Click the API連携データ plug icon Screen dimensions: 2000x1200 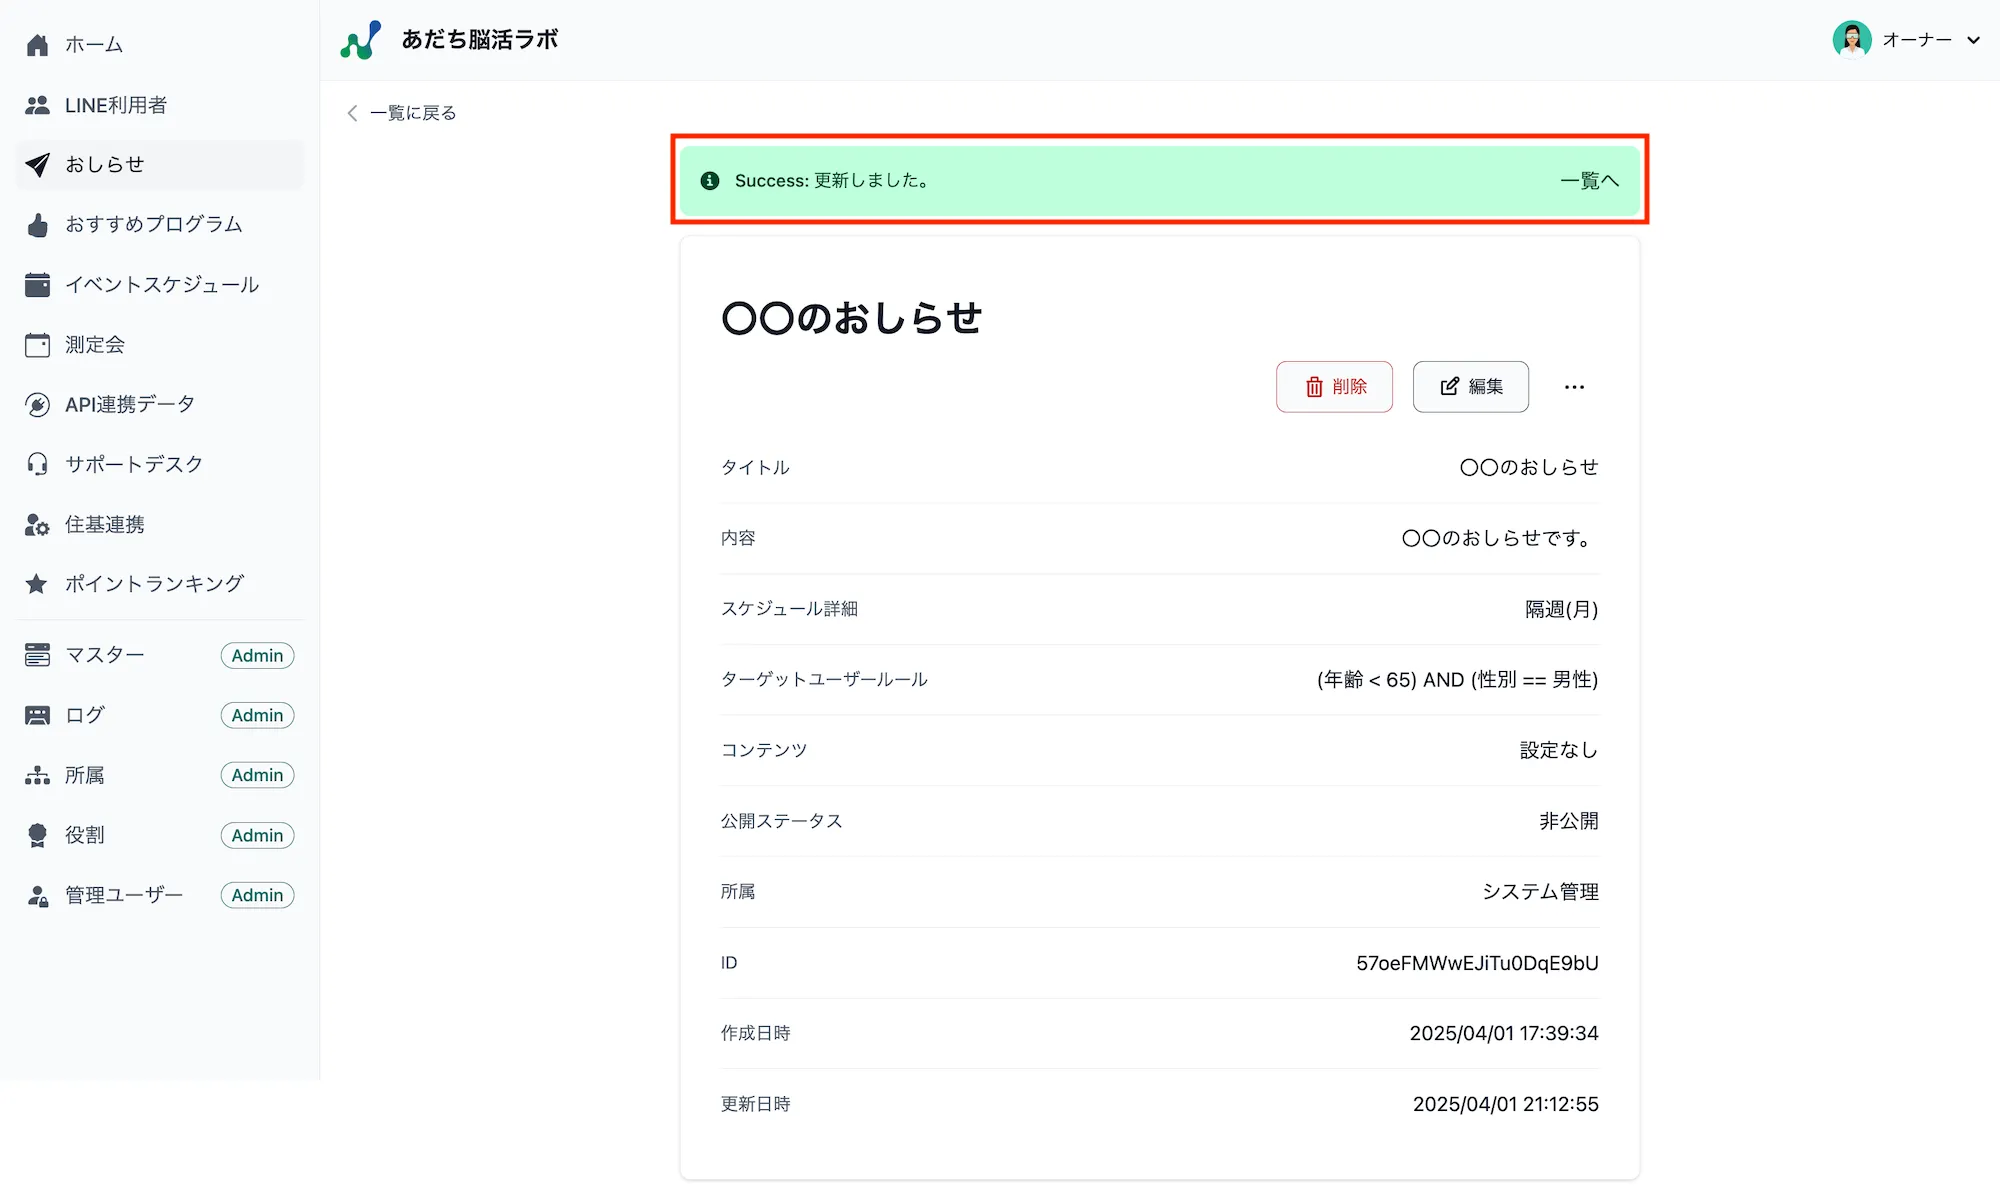[37, 405]
